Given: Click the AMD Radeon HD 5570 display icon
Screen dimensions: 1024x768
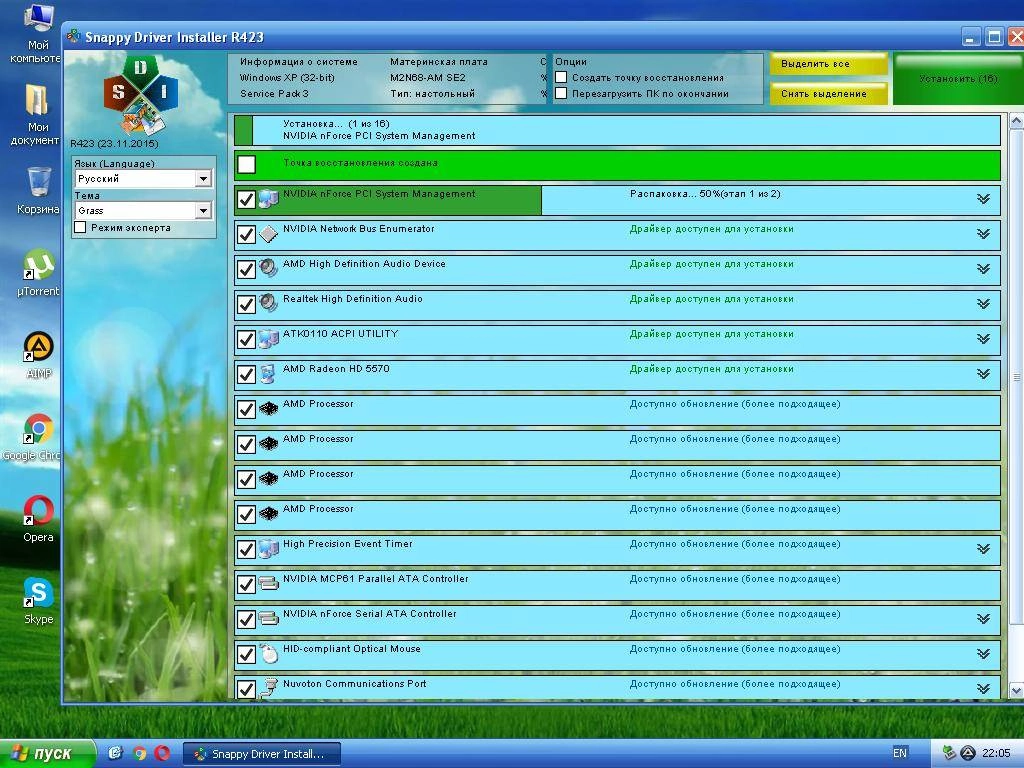Looking at the screenshot, I should (x=268, y=374).
